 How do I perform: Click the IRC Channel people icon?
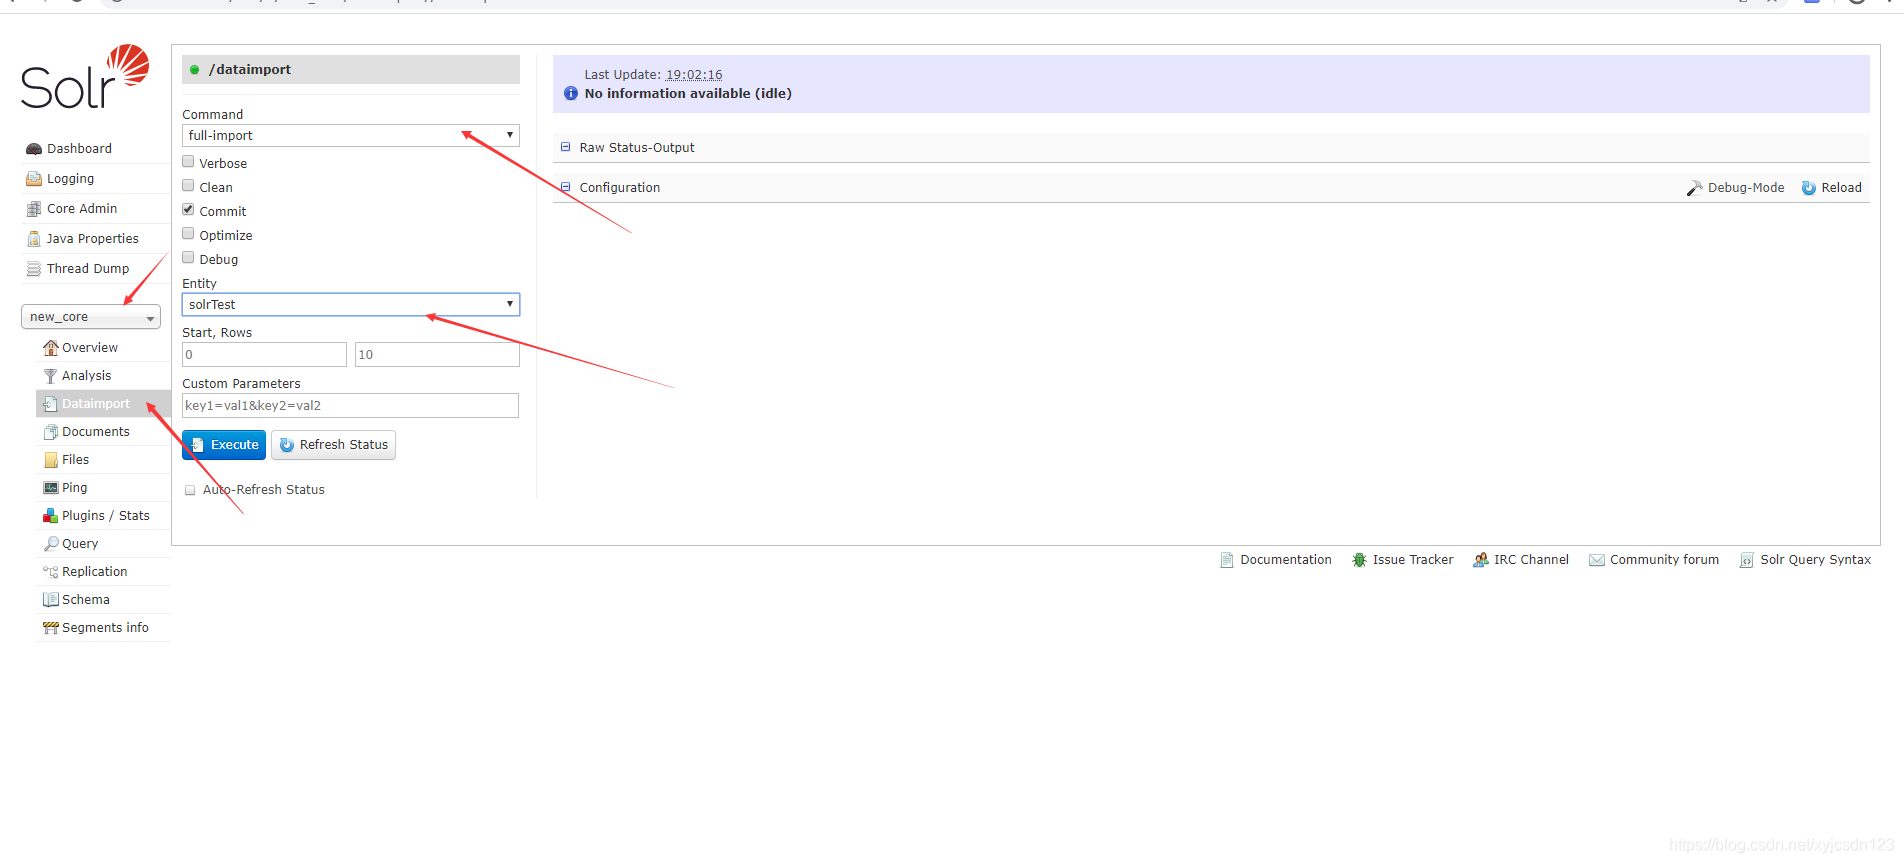[x=1480, y=560]
